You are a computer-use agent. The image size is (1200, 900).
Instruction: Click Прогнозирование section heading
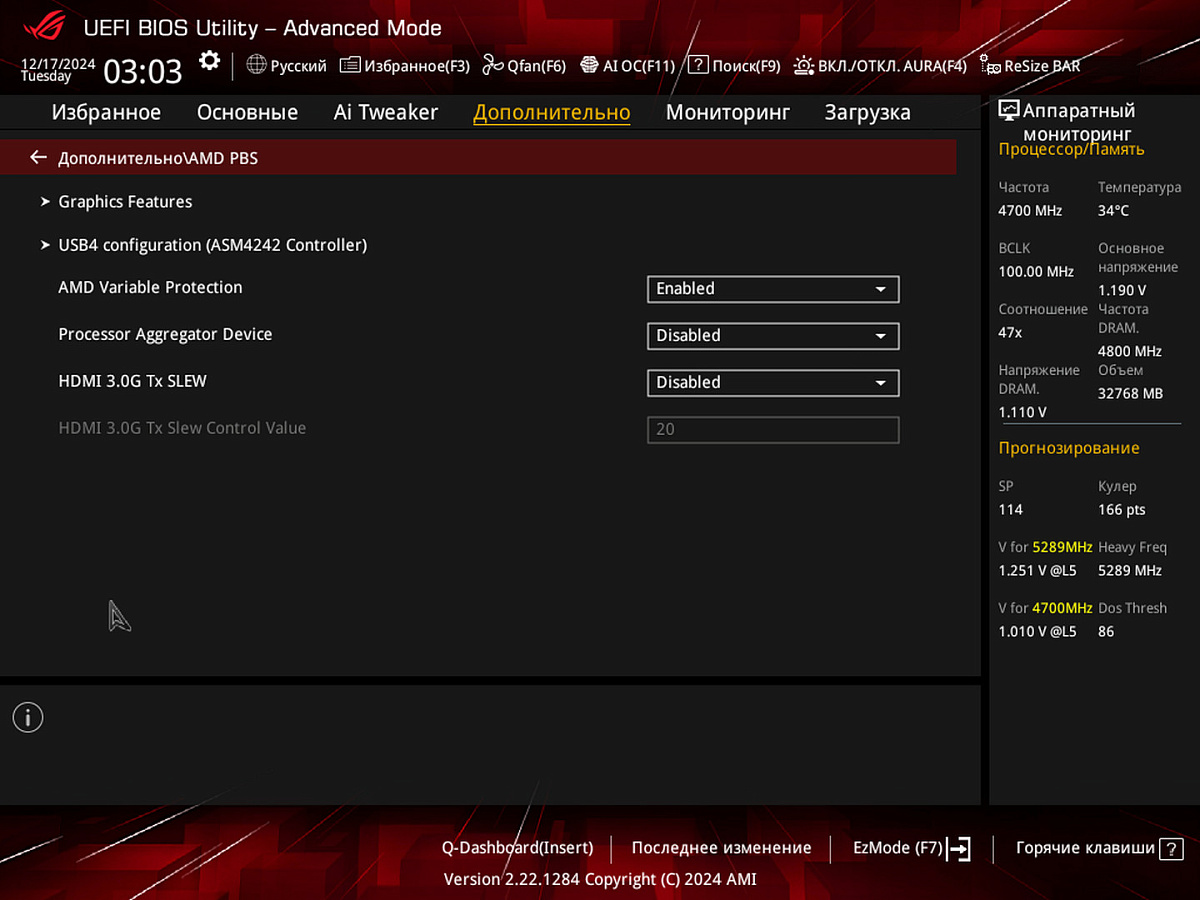coord(1069,448)
